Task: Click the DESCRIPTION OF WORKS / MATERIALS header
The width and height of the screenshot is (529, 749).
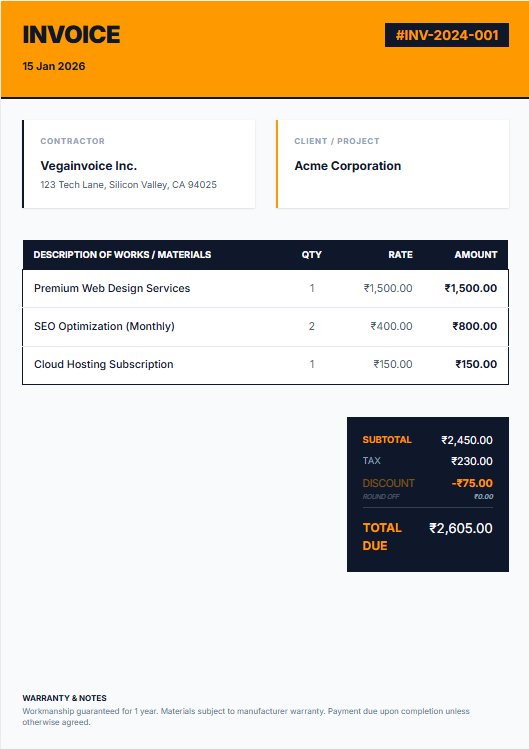Action: coord(122,255)
